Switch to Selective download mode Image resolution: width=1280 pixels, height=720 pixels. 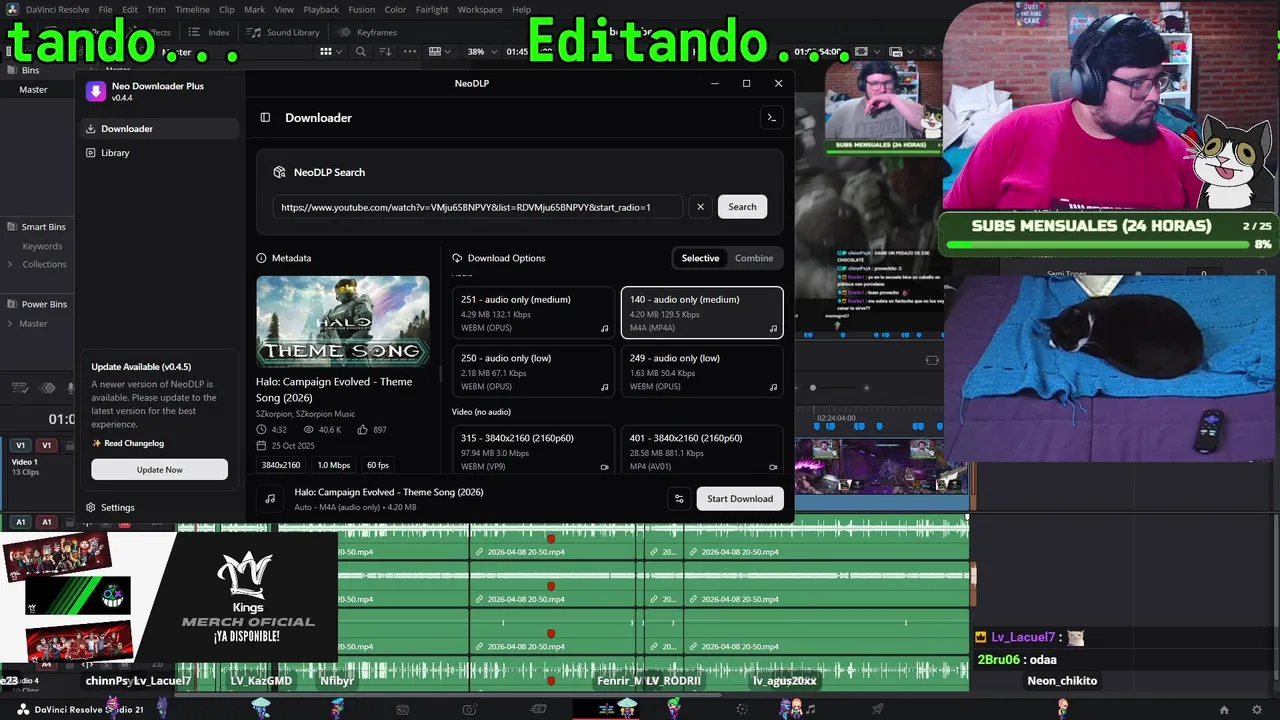pos(700,258)
